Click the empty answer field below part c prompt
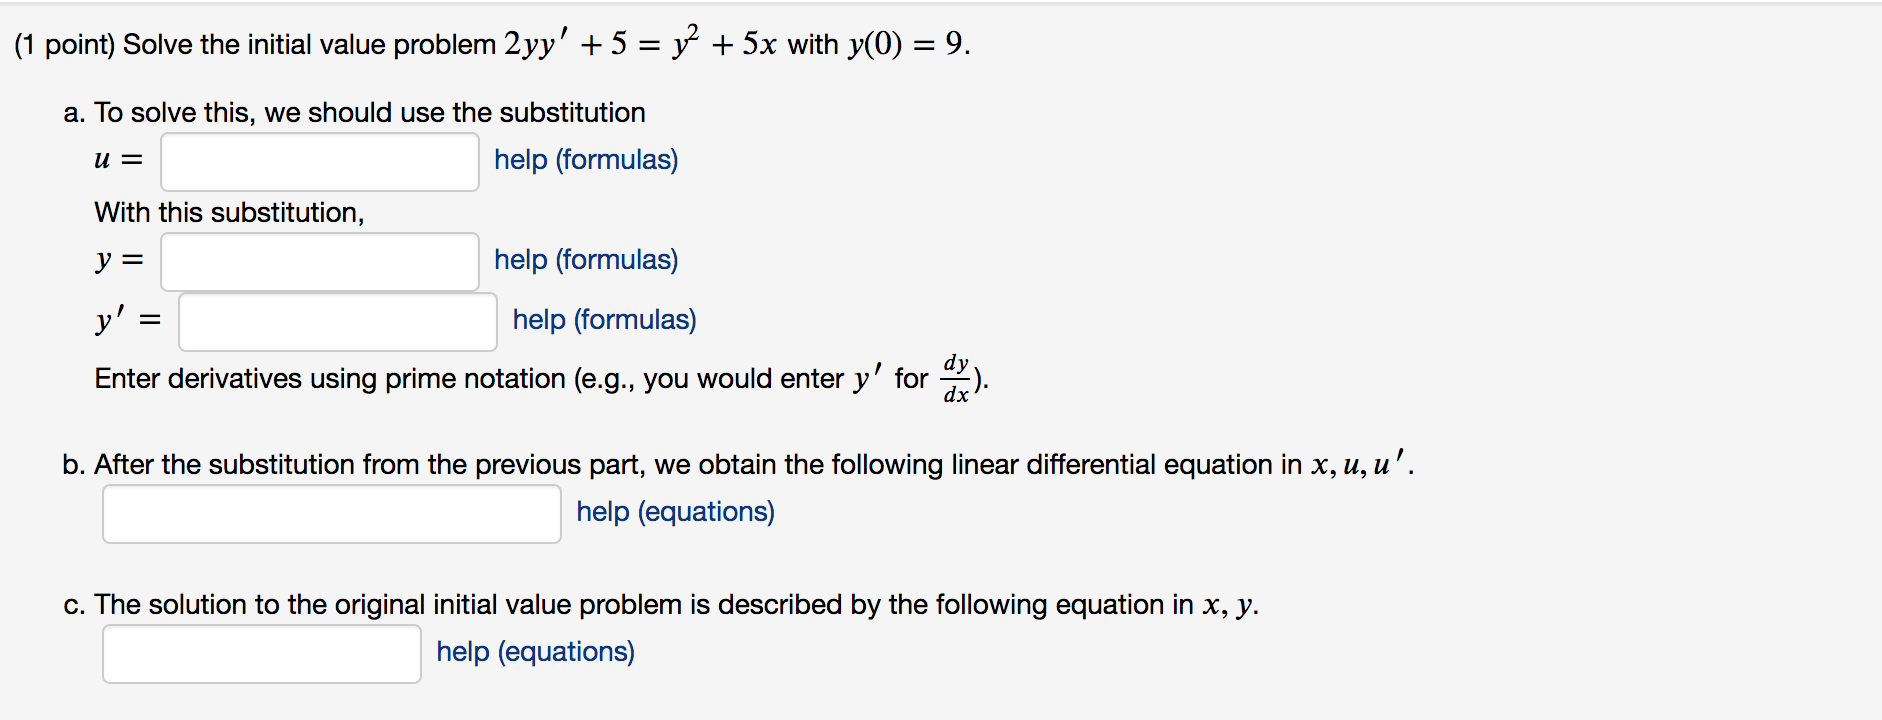The image size is (1882, 720). (x=261, y=653)
